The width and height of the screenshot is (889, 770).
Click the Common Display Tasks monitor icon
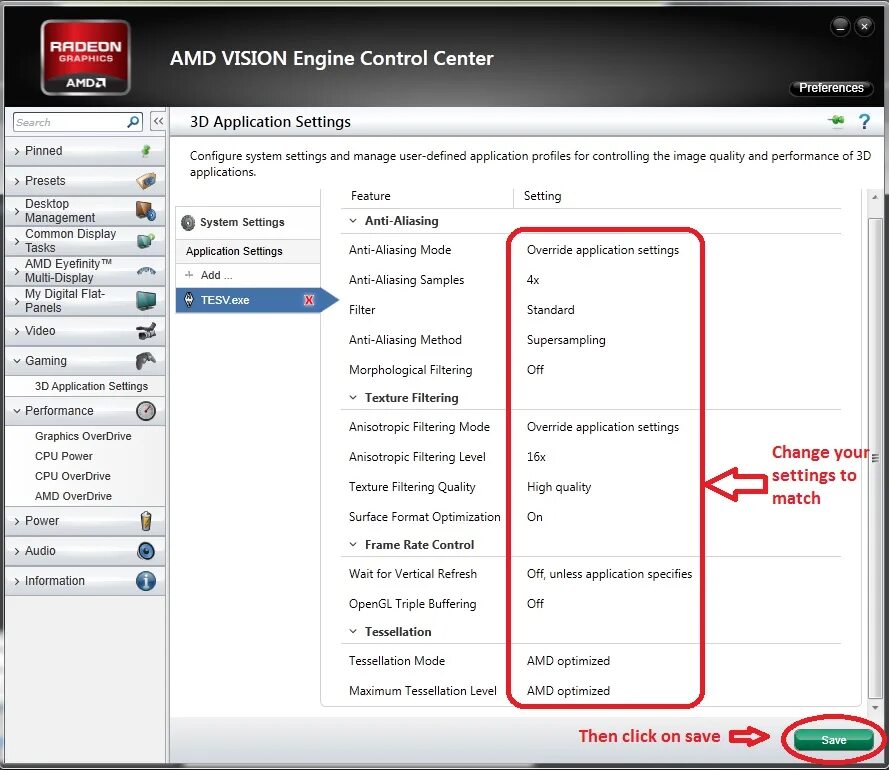[146, 240]
